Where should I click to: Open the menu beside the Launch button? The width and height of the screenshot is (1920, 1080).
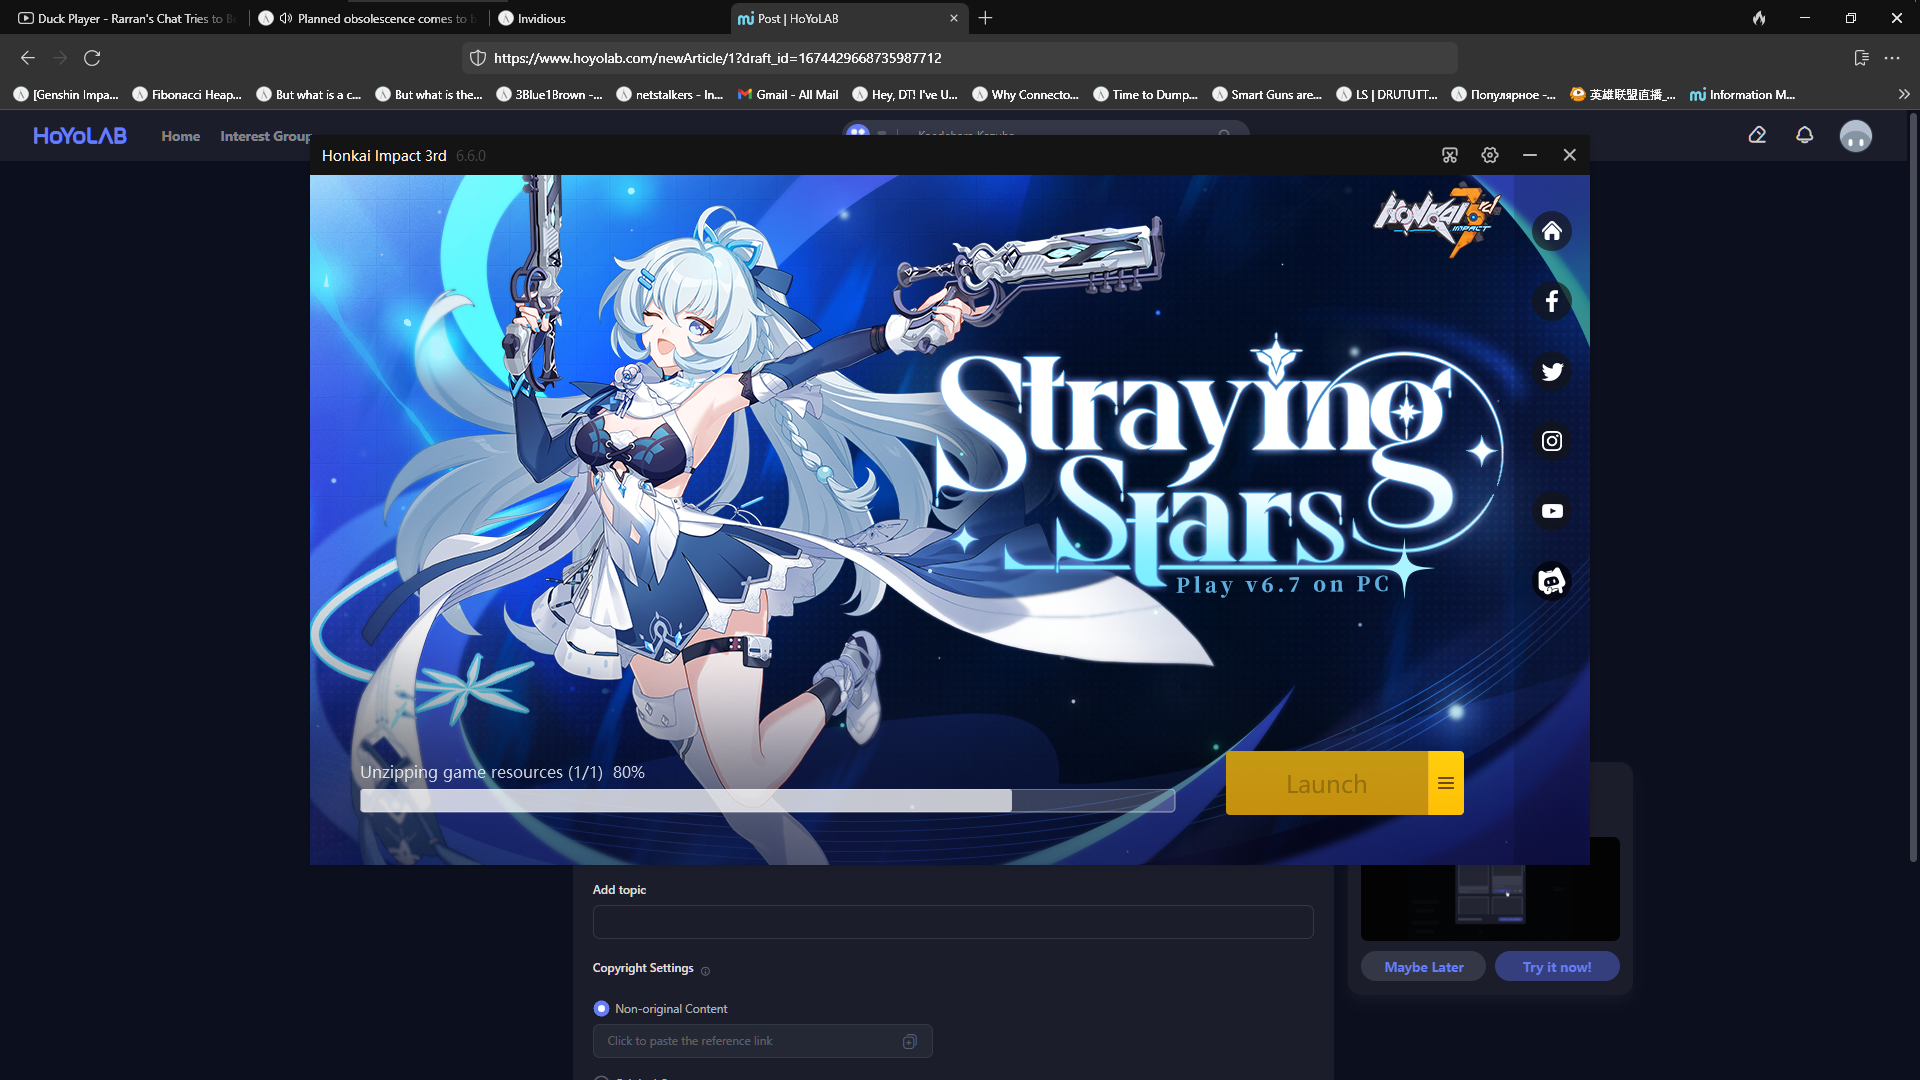click(1445, 783)
